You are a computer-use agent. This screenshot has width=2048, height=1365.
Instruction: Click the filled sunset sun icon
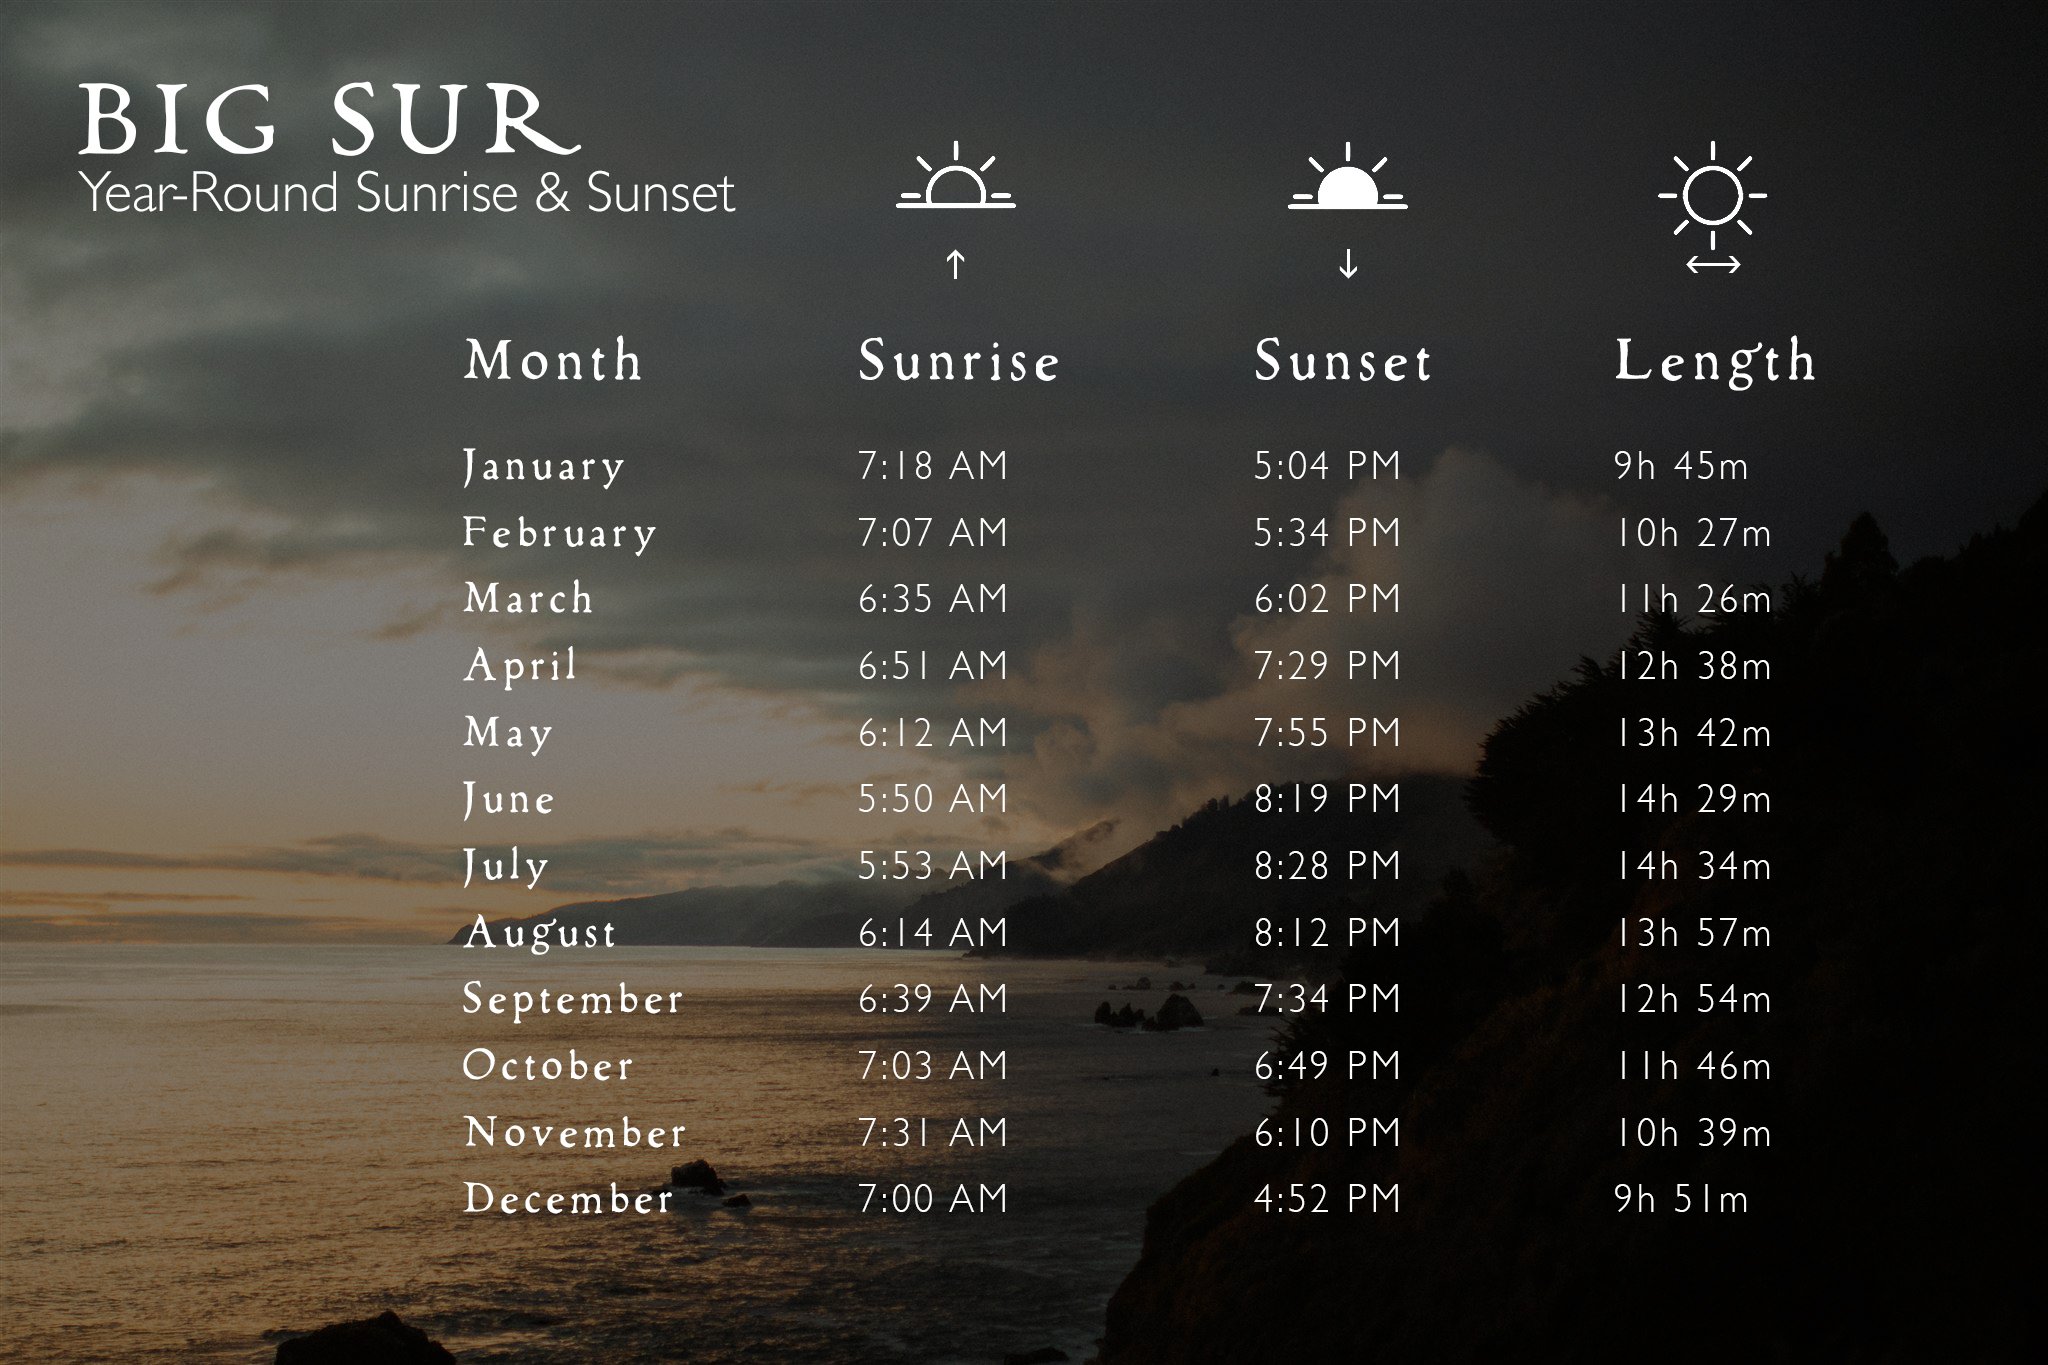[1347, 180]
